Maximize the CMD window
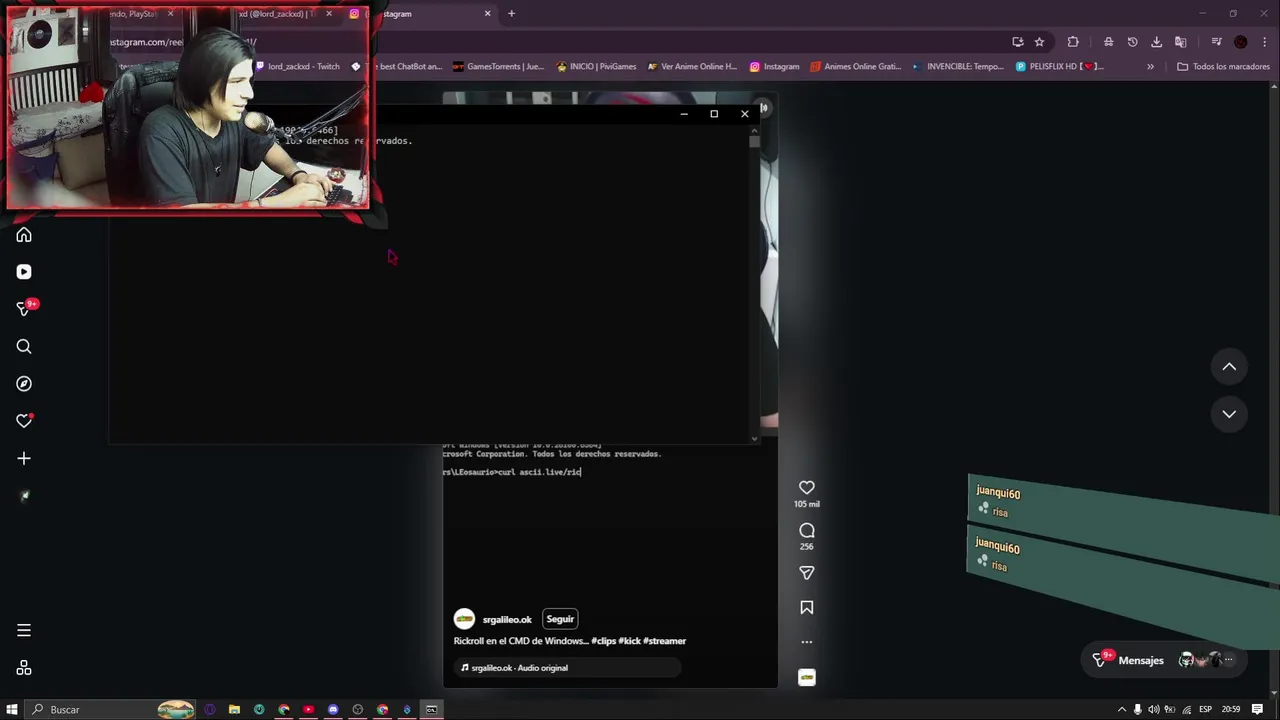 coord(714,114)
